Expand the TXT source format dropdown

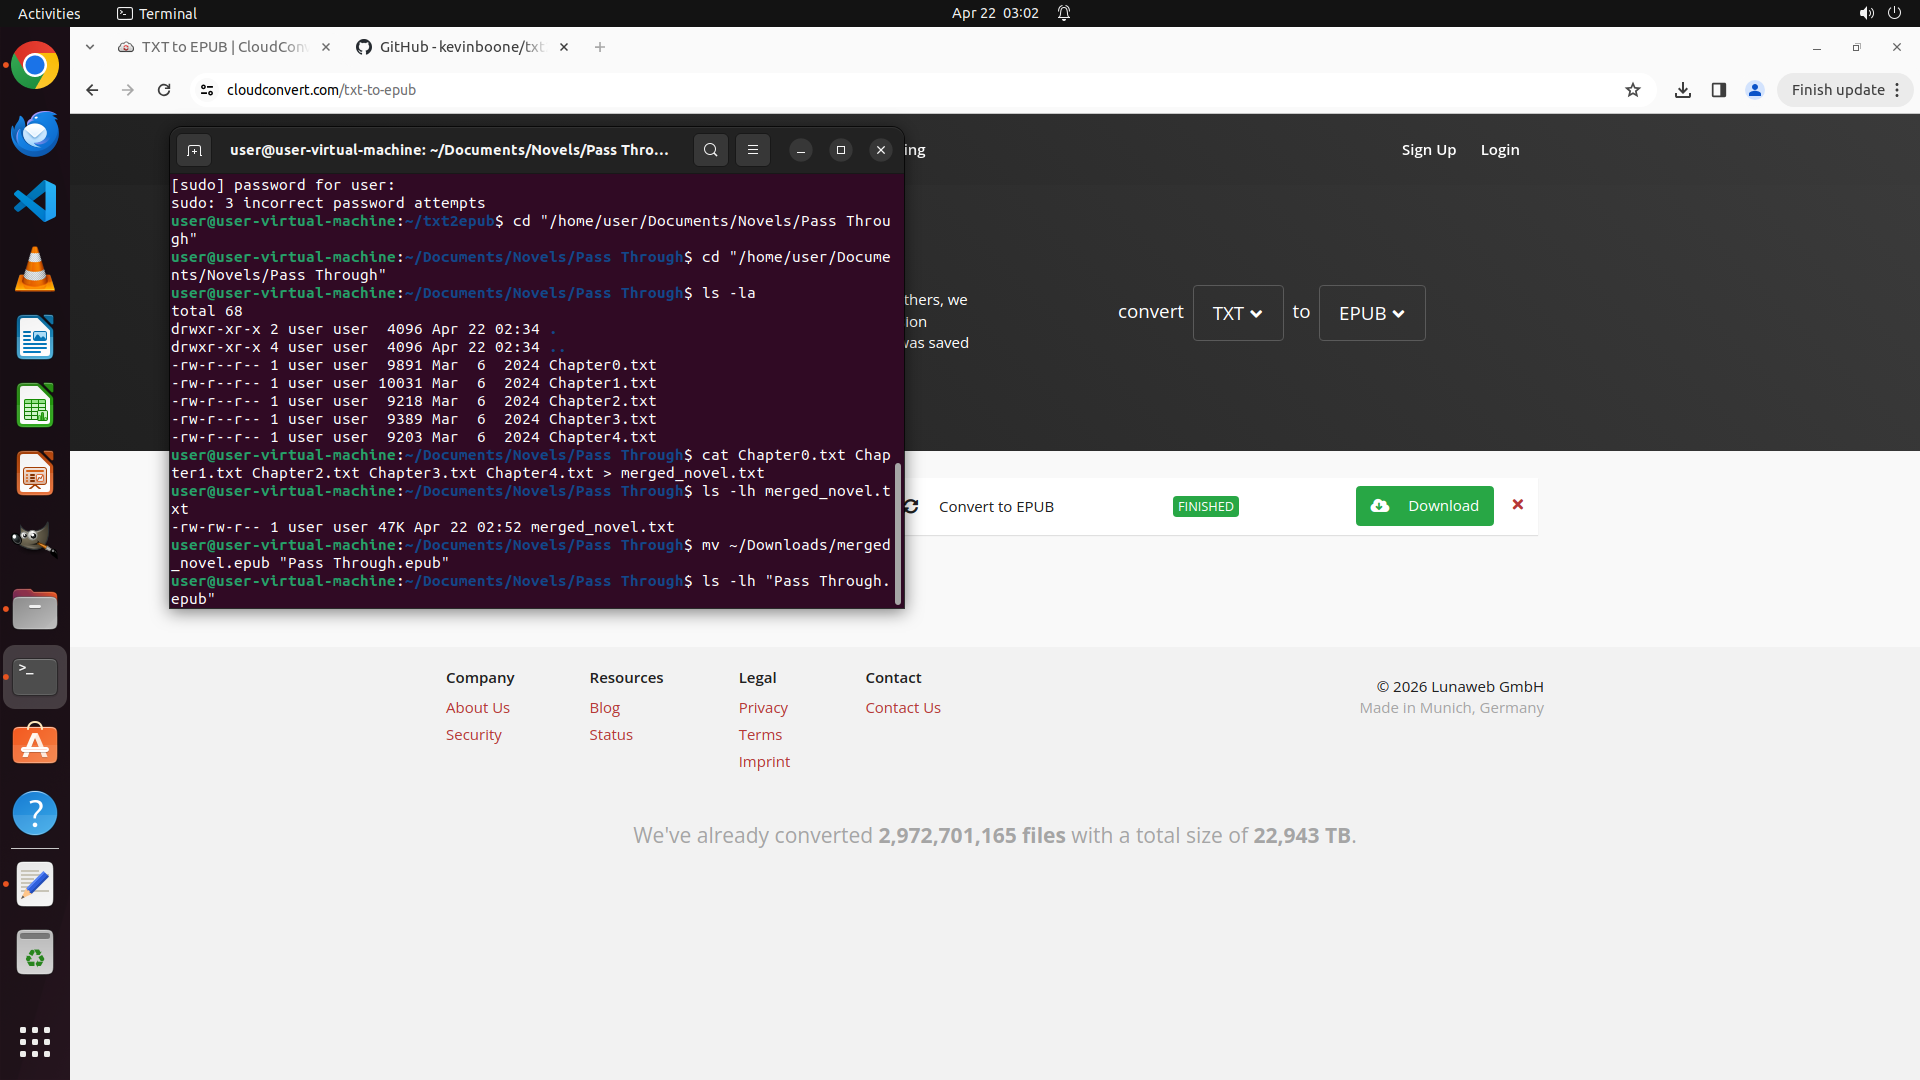point(1237,313)
